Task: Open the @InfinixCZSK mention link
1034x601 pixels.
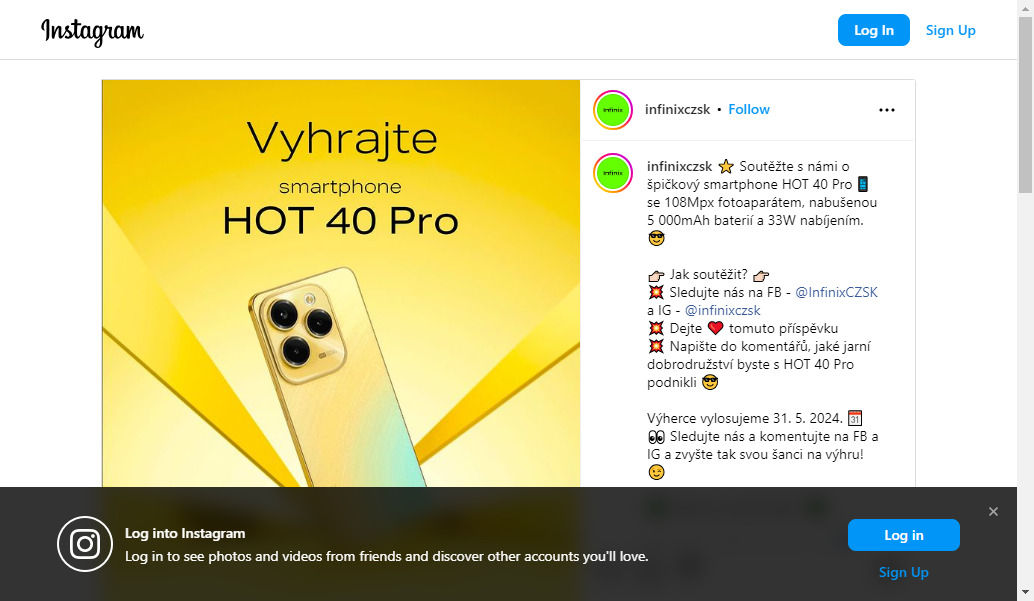Action: coord(836,292)
